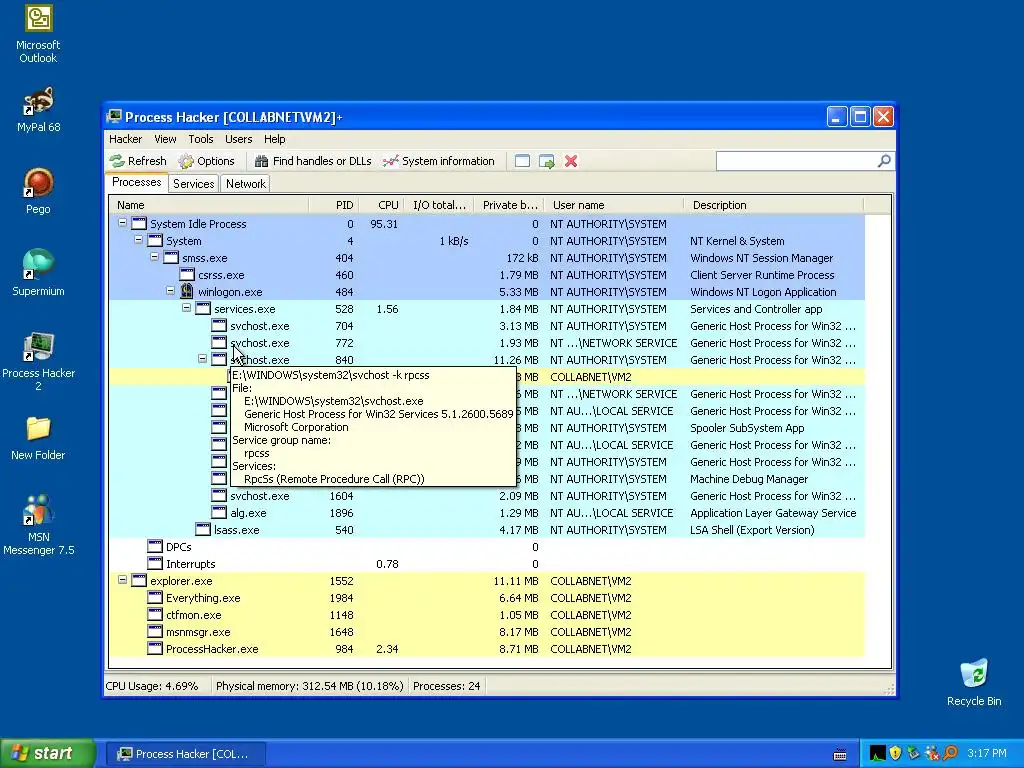This screenshot has width=1024, height=768.
Task: Focus the process search box
Action: coord(797,161)
